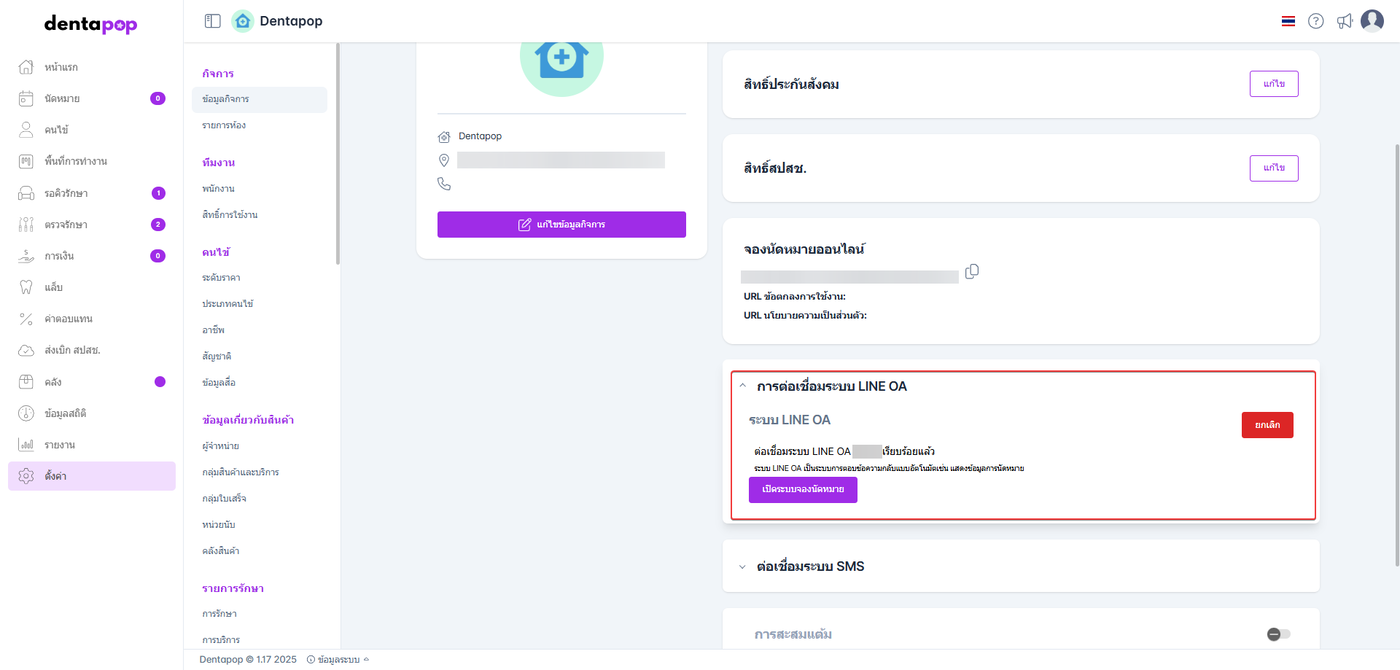Click the URL นโยบายความเป็นส่วนตัว label
The image size is (1400, 670).
pos(805,315)
